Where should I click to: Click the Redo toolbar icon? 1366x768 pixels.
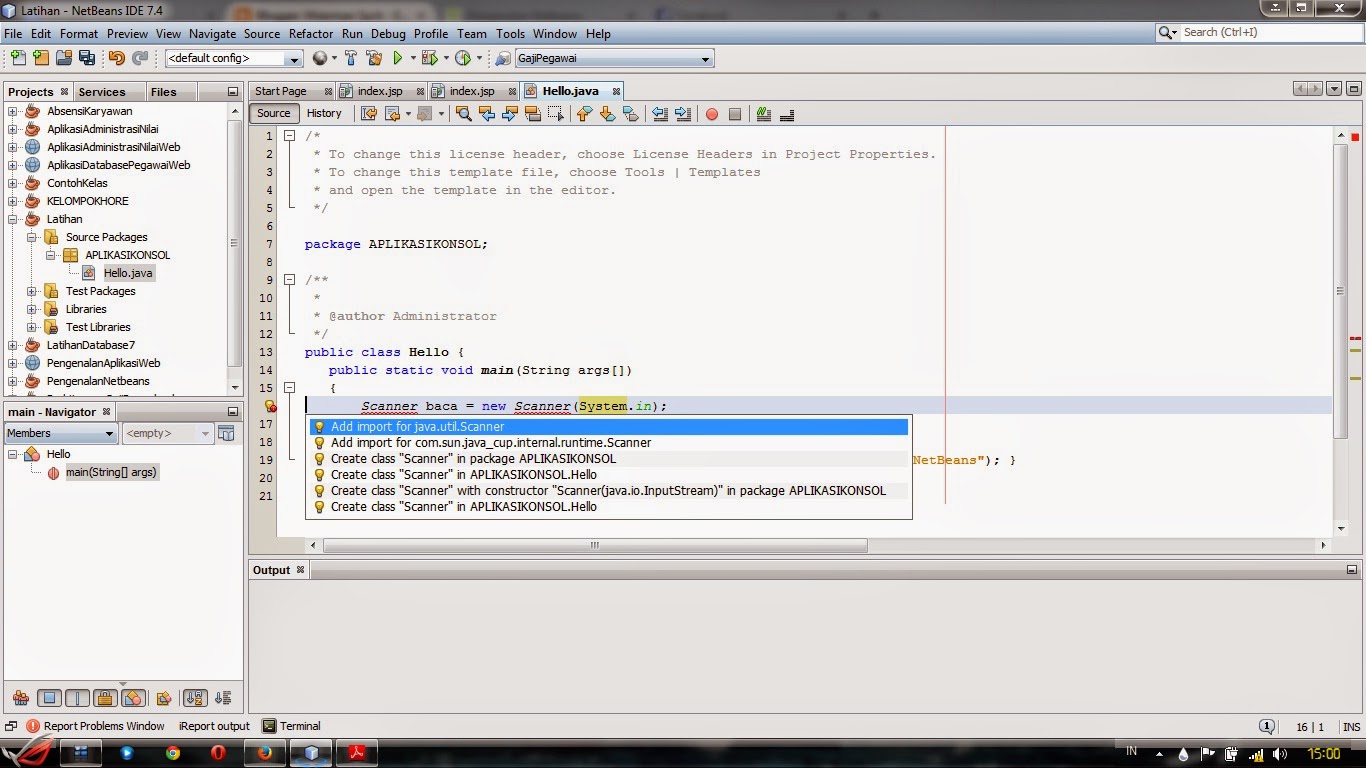pos(140,58)
